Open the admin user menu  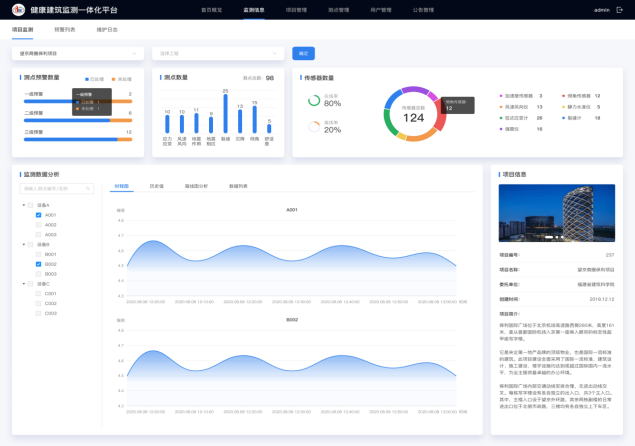click(605, 10)
